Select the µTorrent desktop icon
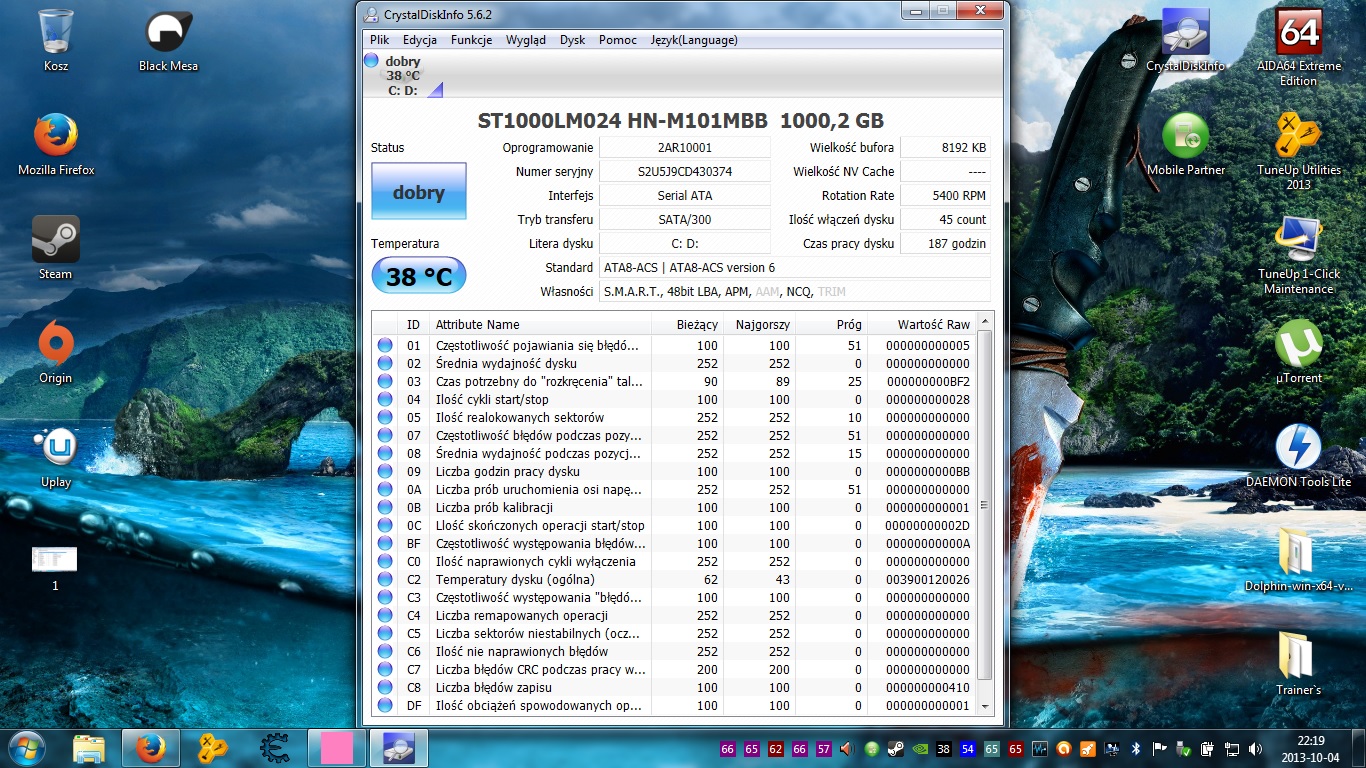The height and width of the screenshot is (768, 1366). coord(1298,352)
